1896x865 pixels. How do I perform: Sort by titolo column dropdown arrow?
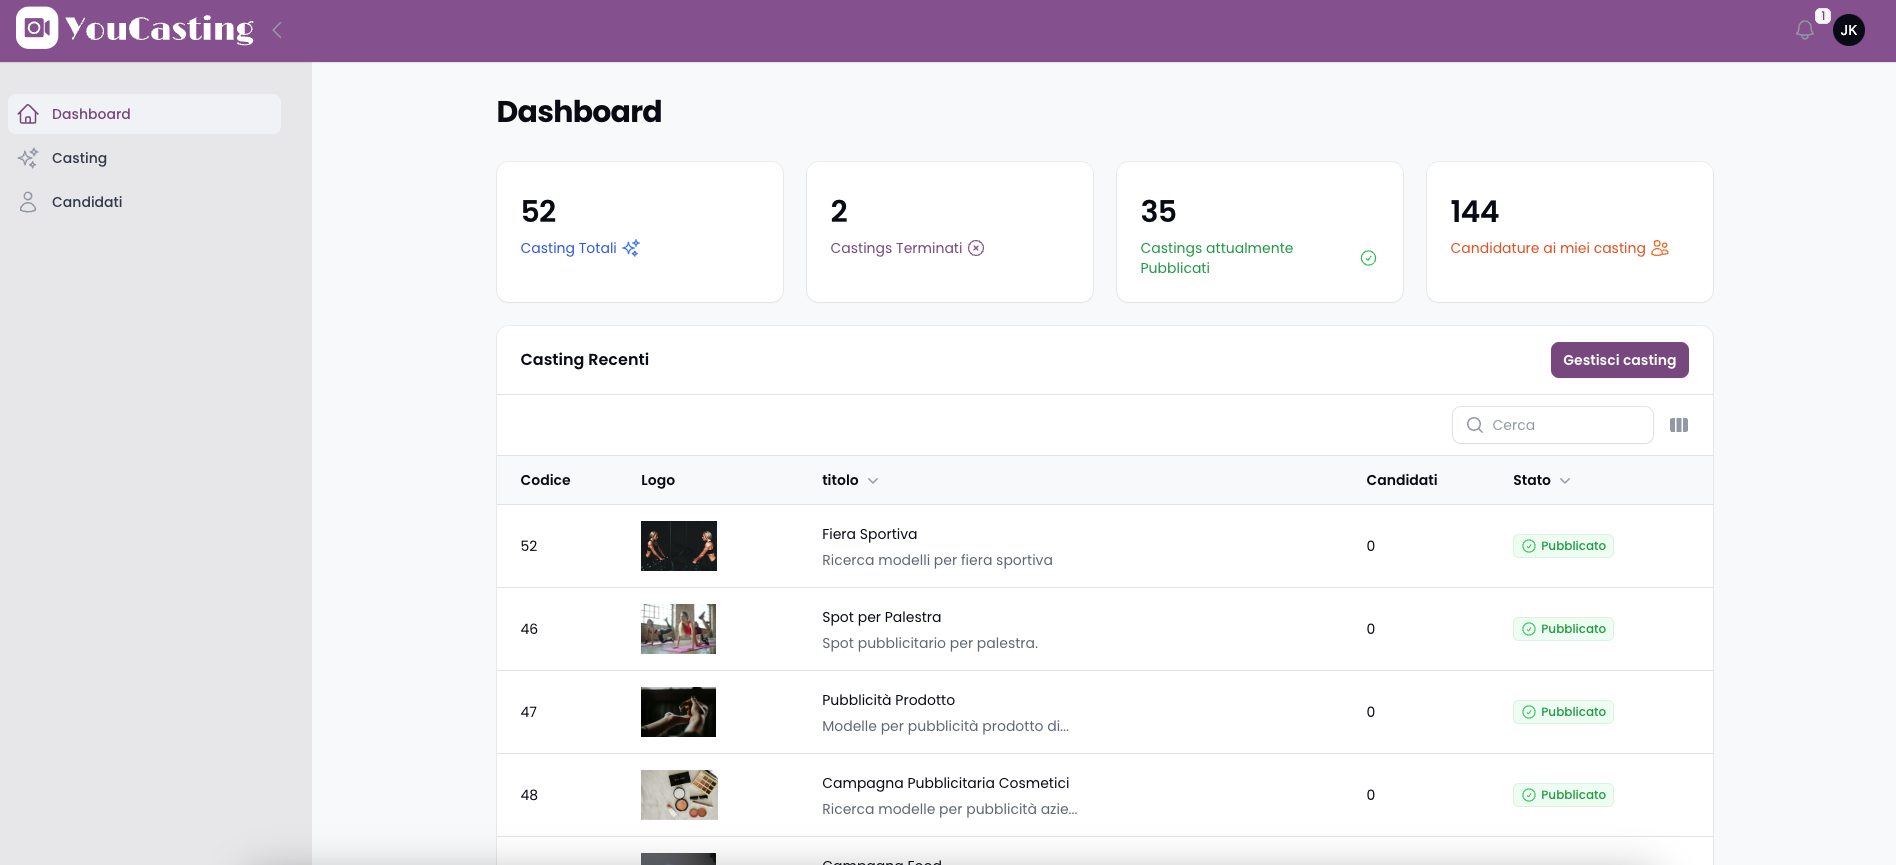(873, 481)
